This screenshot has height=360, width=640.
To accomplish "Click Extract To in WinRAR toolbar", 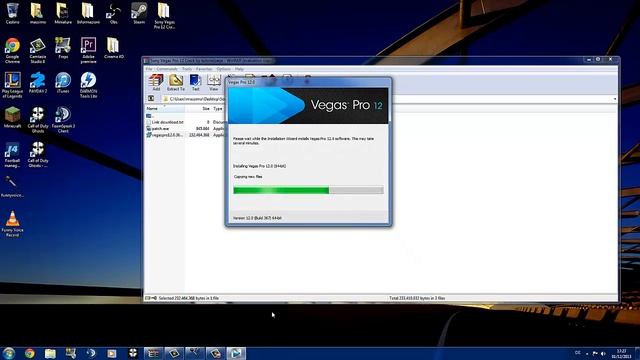I will click(x=176, y=82).
